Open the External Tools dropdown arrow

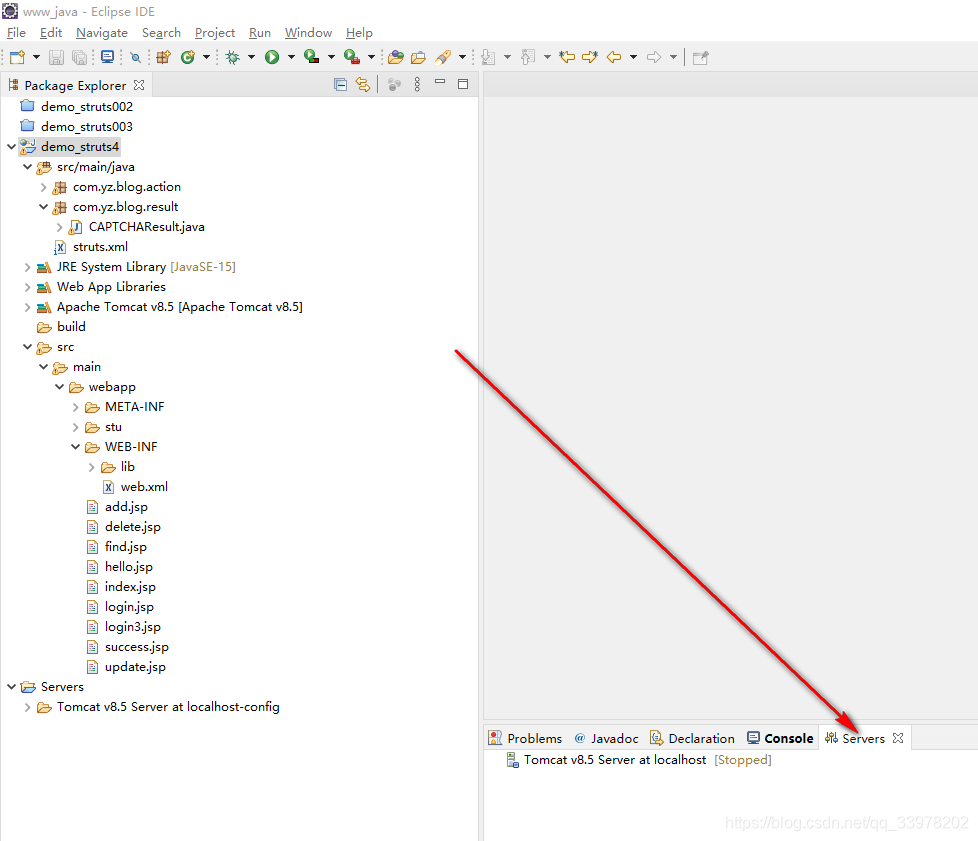(371, 57)
